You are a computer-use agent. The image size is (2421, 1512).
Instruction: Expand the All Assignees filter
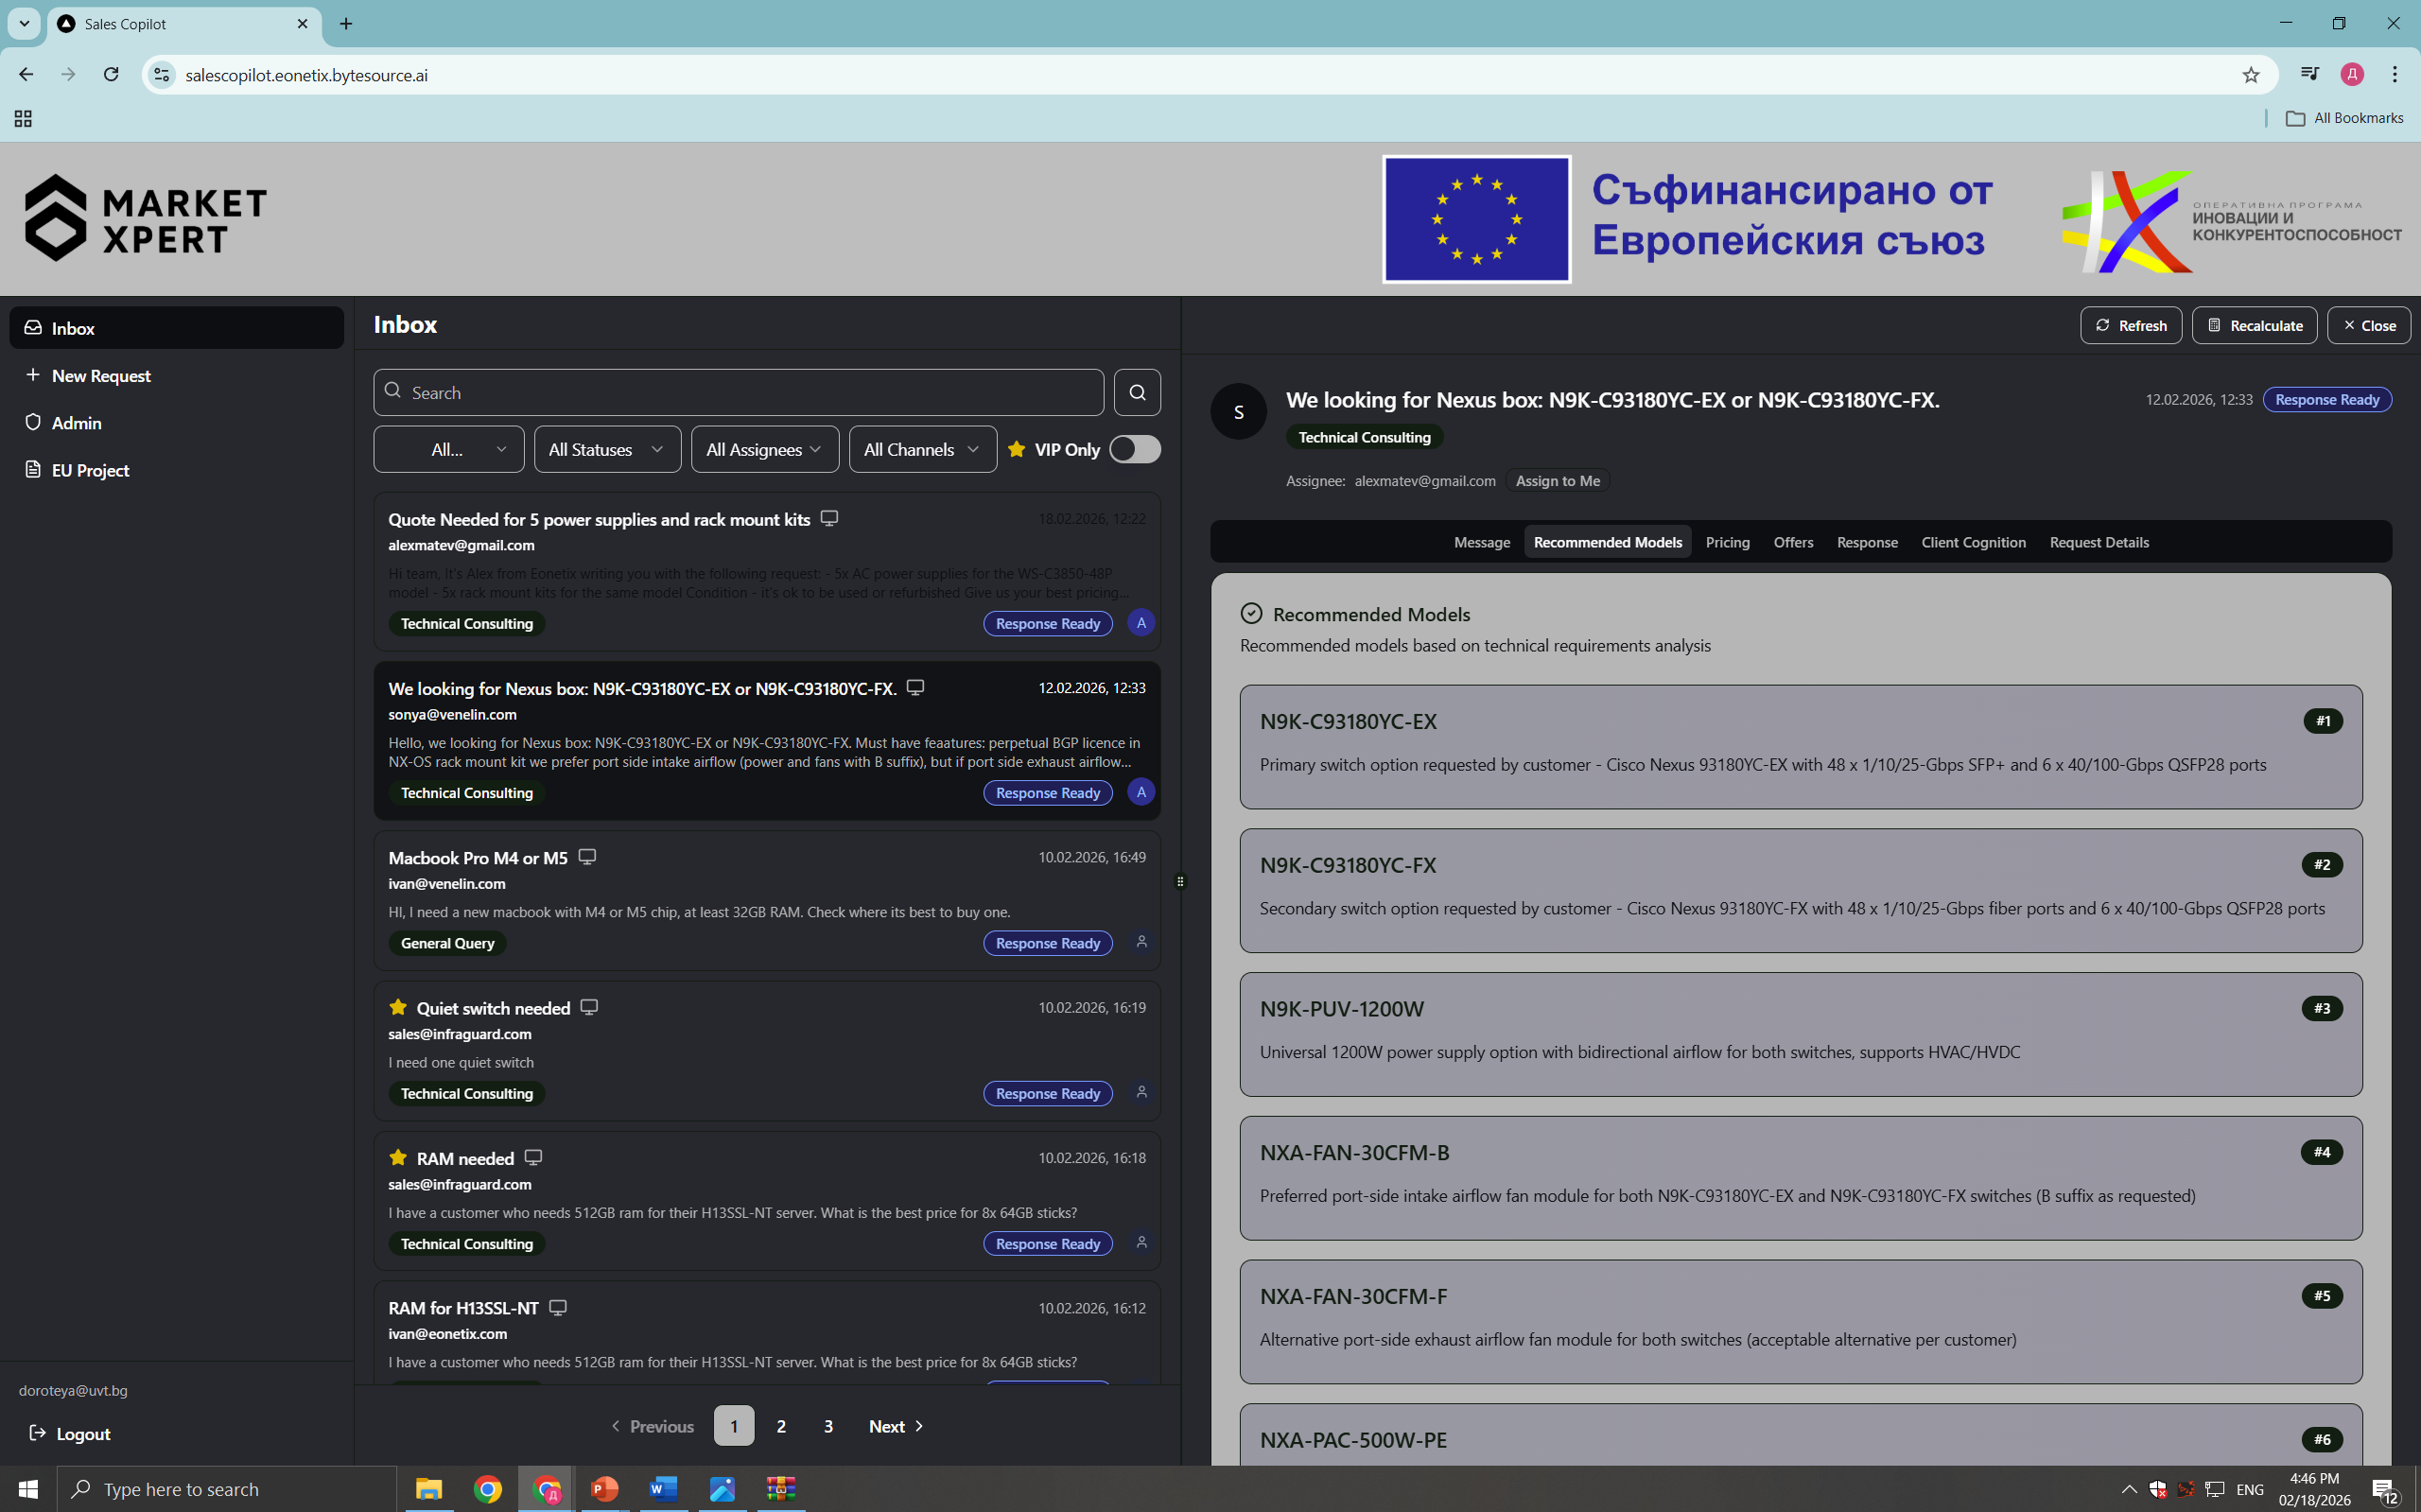pyautogui.click(x=764, y=449)
